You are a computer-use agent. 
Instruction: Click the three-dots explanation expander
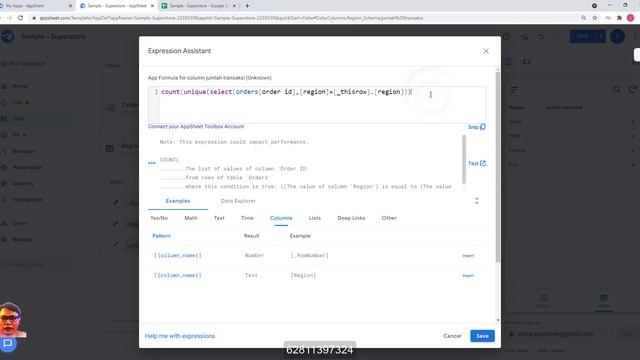(152, 163)
